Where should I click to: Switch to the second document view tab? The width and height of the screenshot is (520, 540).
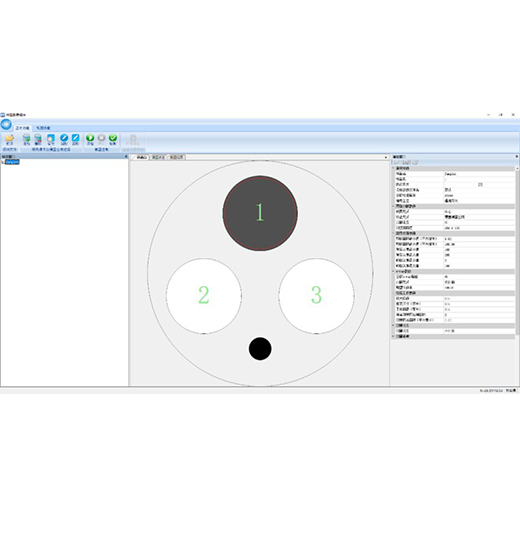[x=158, y=157]
